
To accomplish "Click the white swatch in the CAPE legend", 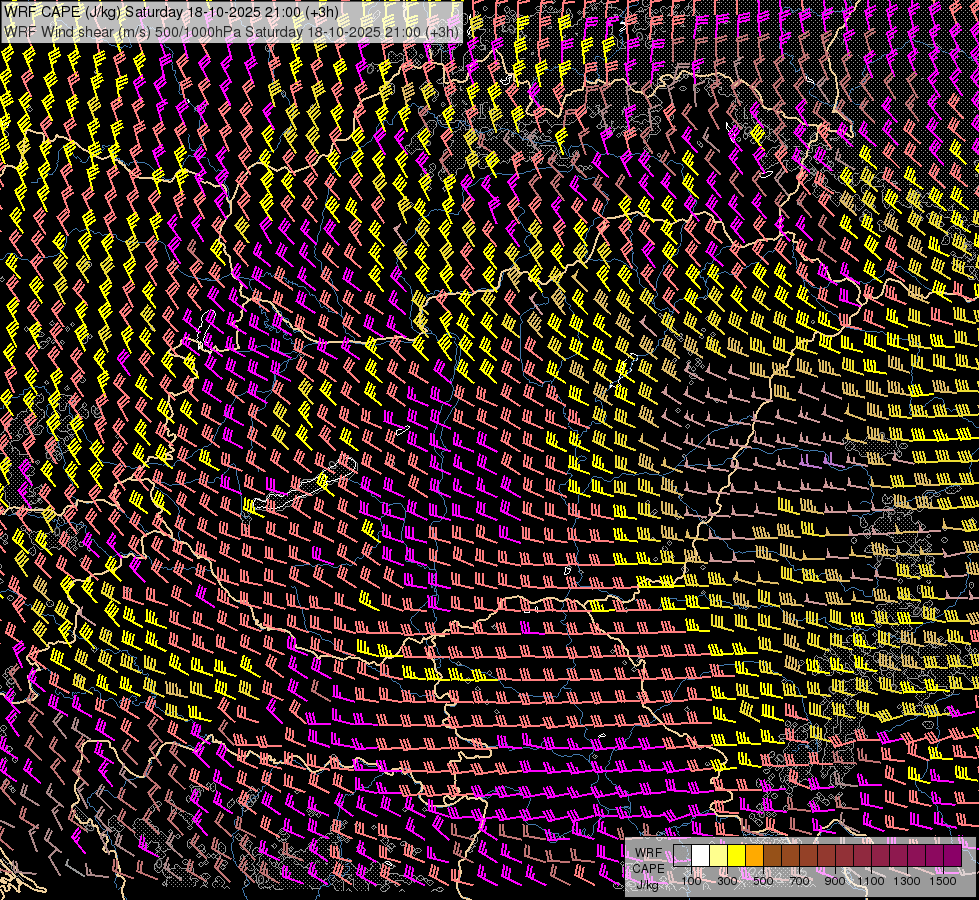I will tap(701, 856).
